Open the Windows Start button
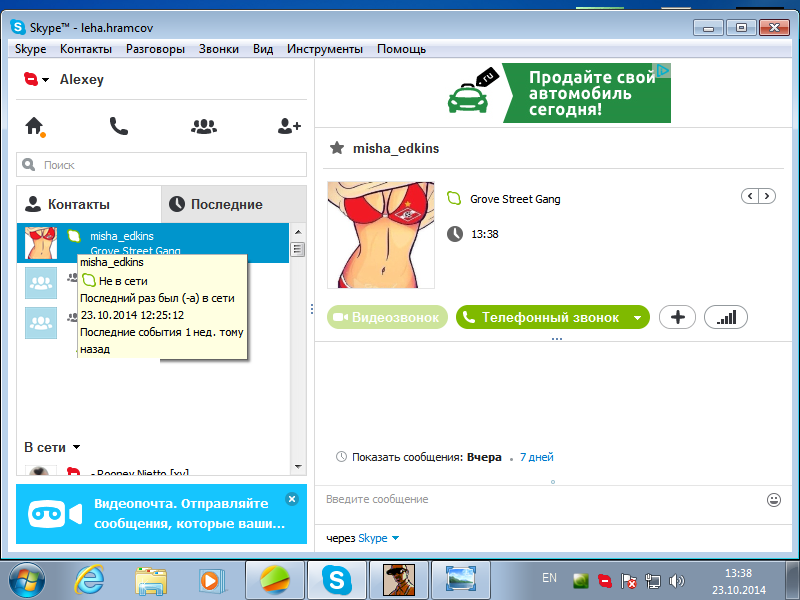 point(27,581)
